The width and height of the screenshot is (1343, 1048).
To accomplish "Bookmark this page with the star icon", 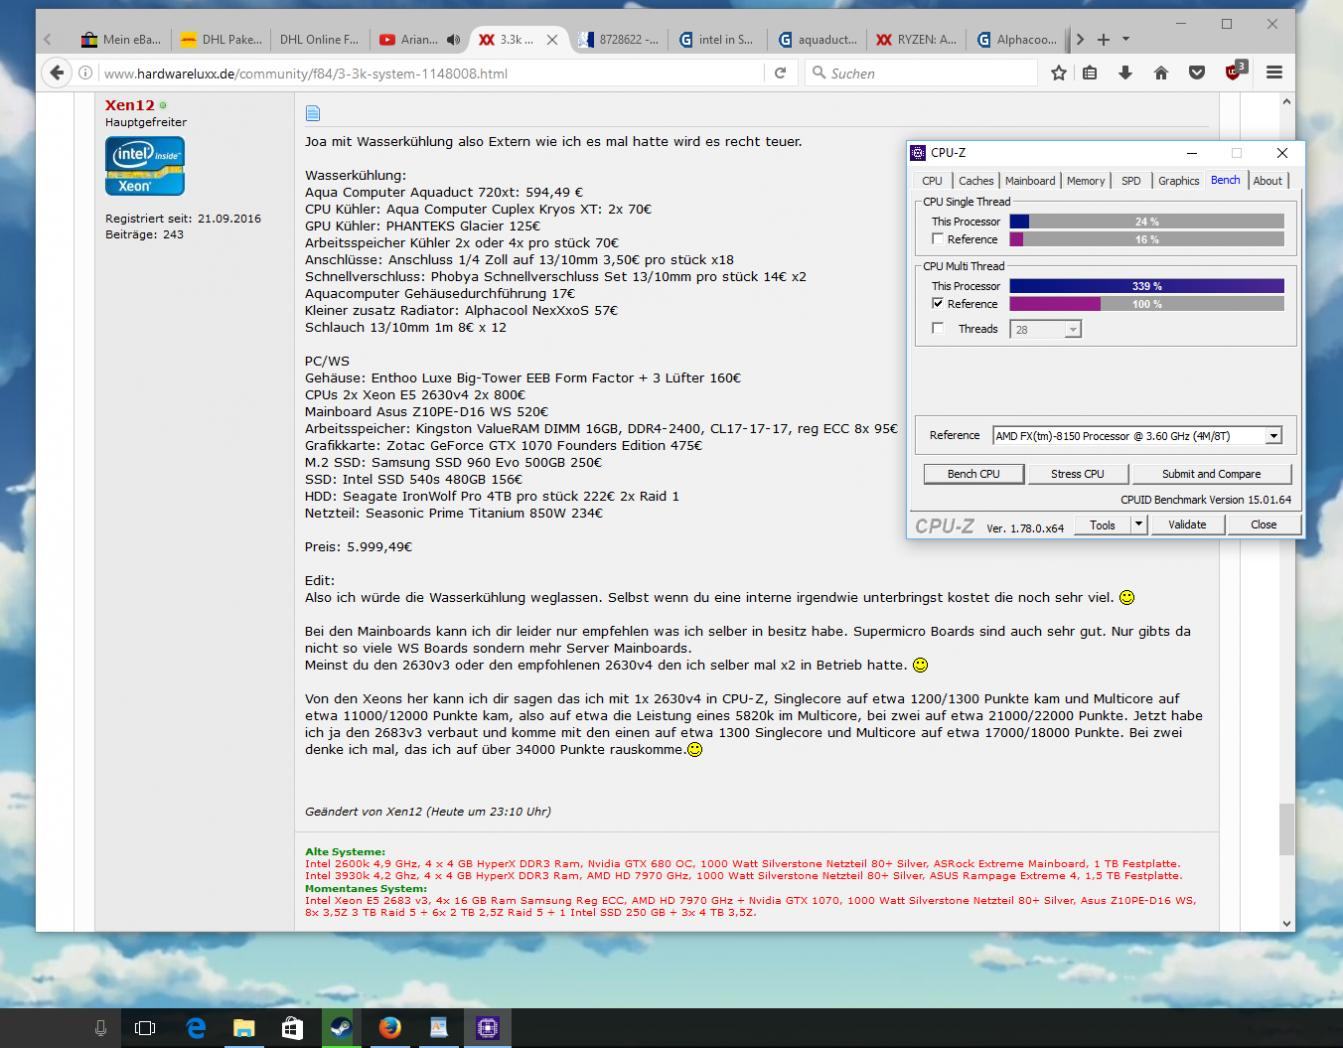I will [1059, 72].
